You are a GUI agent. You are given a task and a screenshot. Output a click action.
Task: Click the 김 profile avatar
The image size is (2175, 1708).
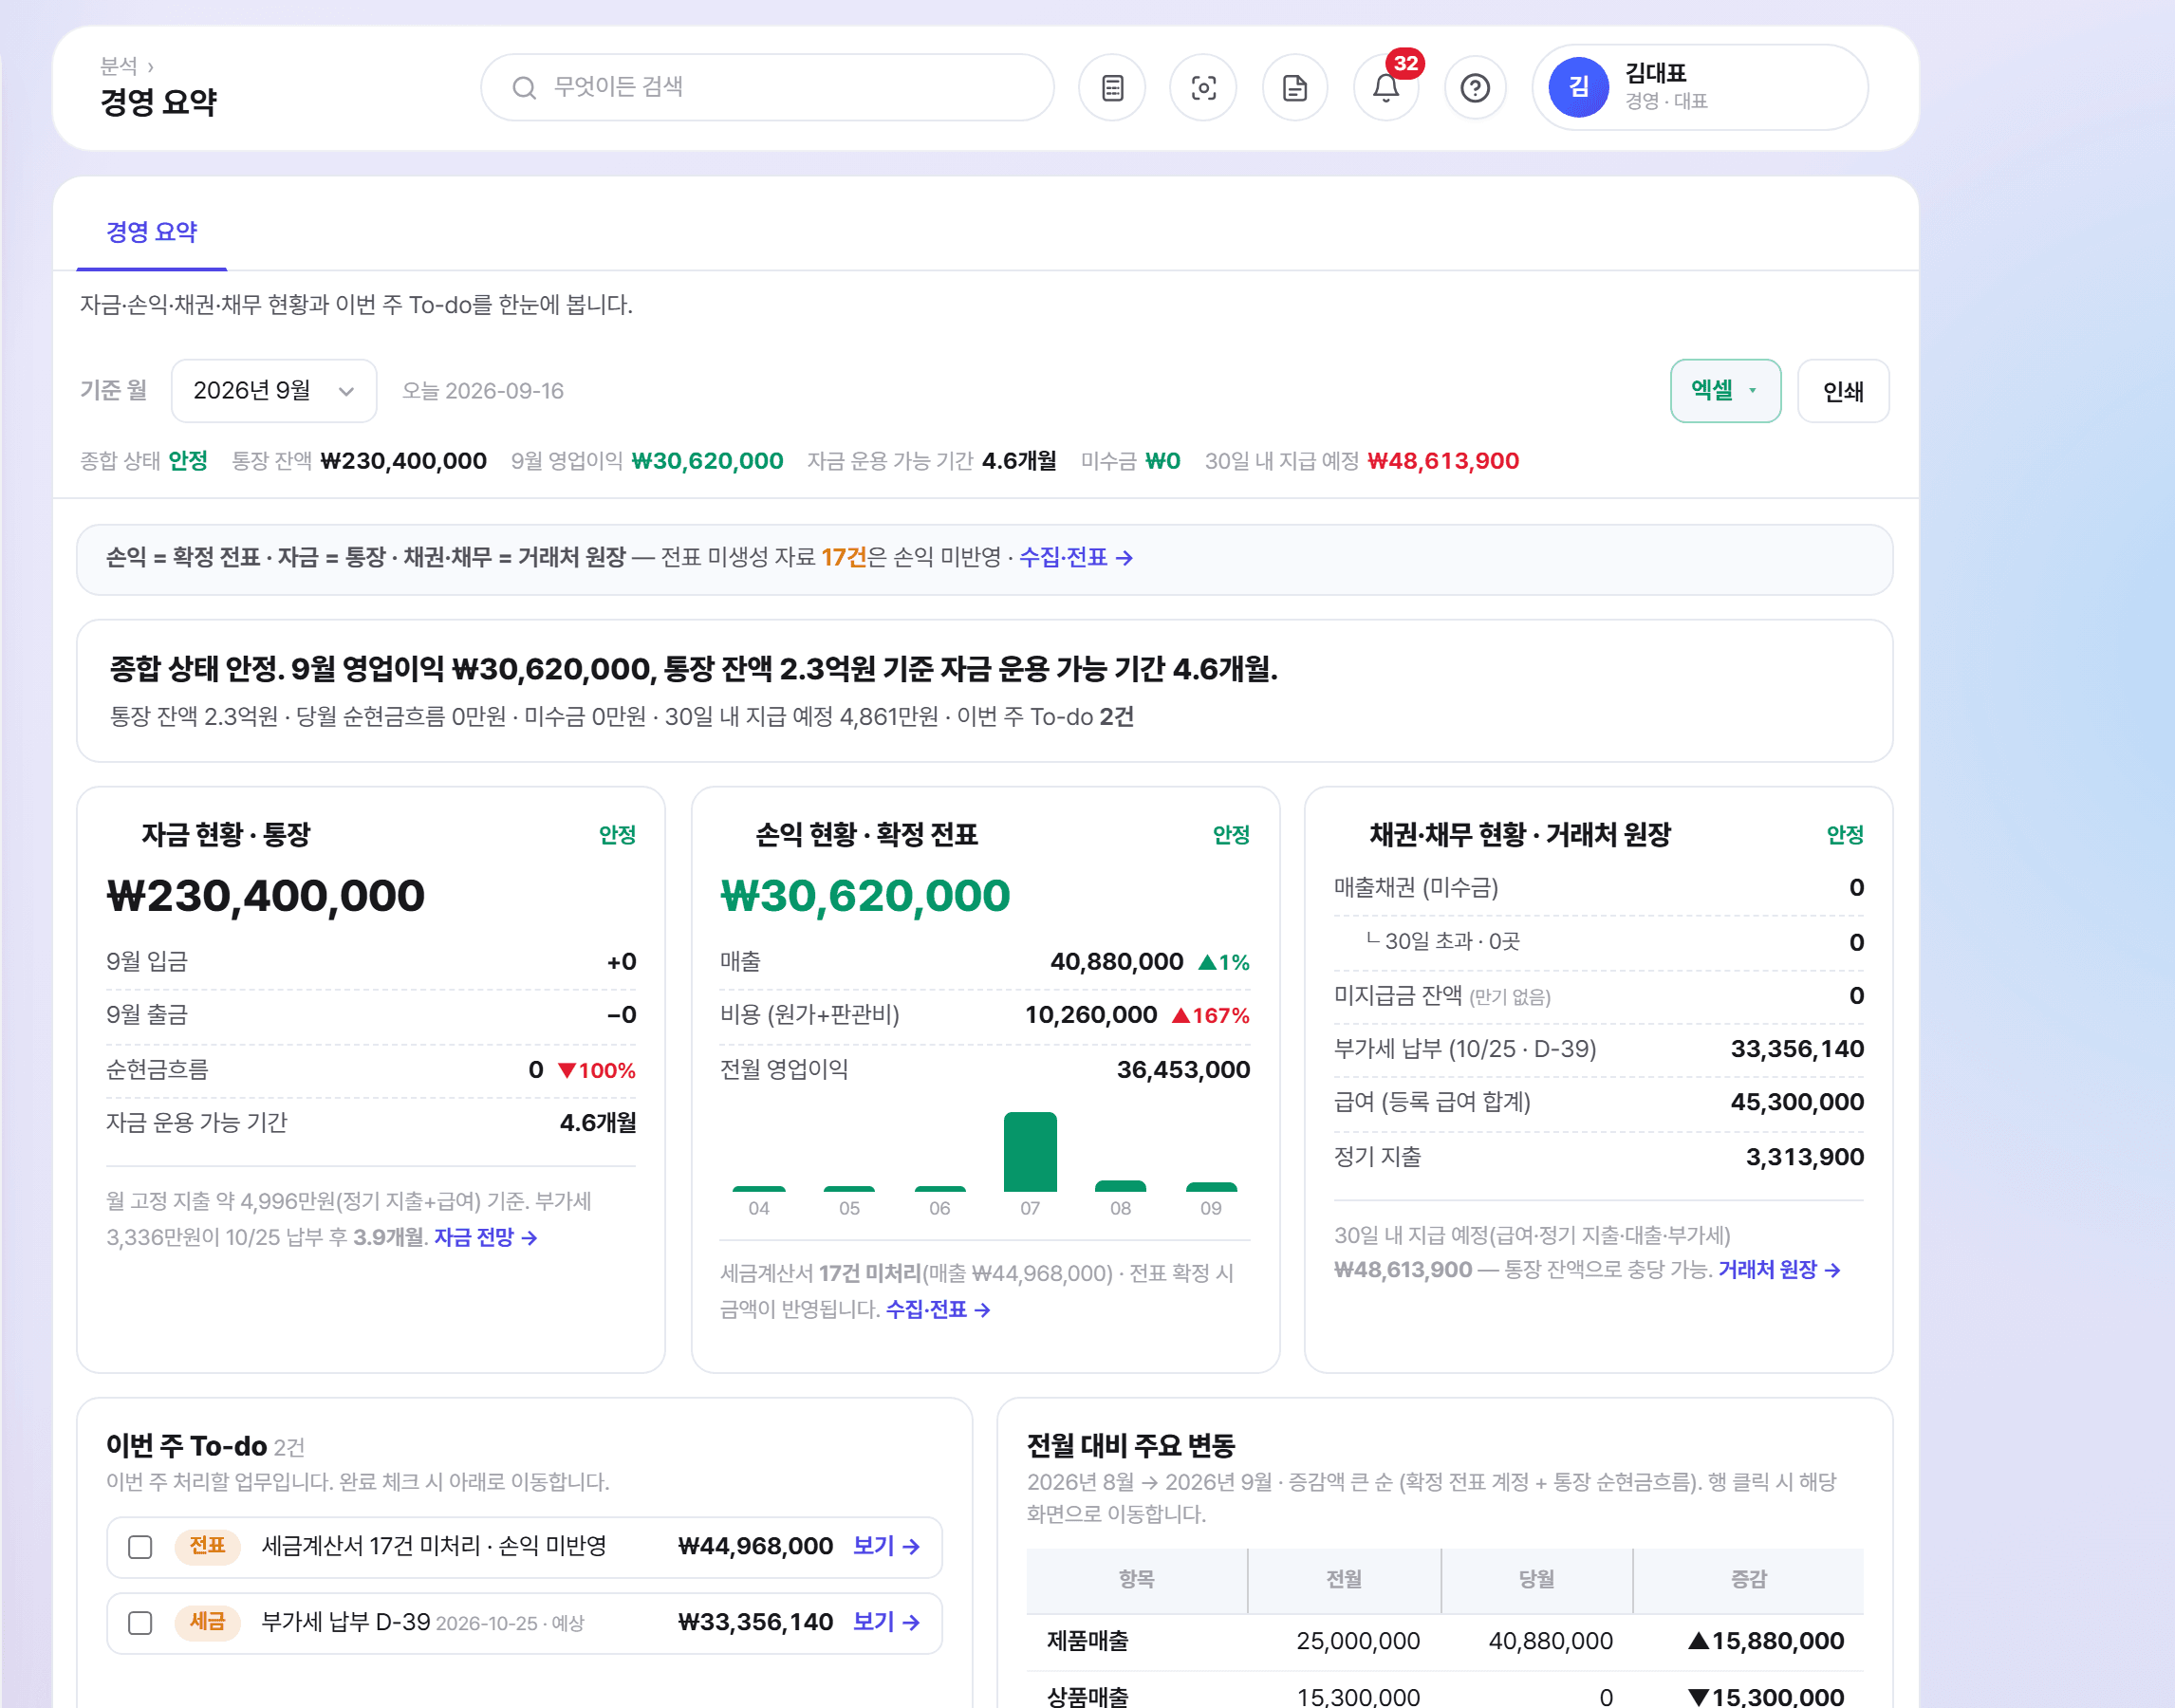coord(1578,88)
